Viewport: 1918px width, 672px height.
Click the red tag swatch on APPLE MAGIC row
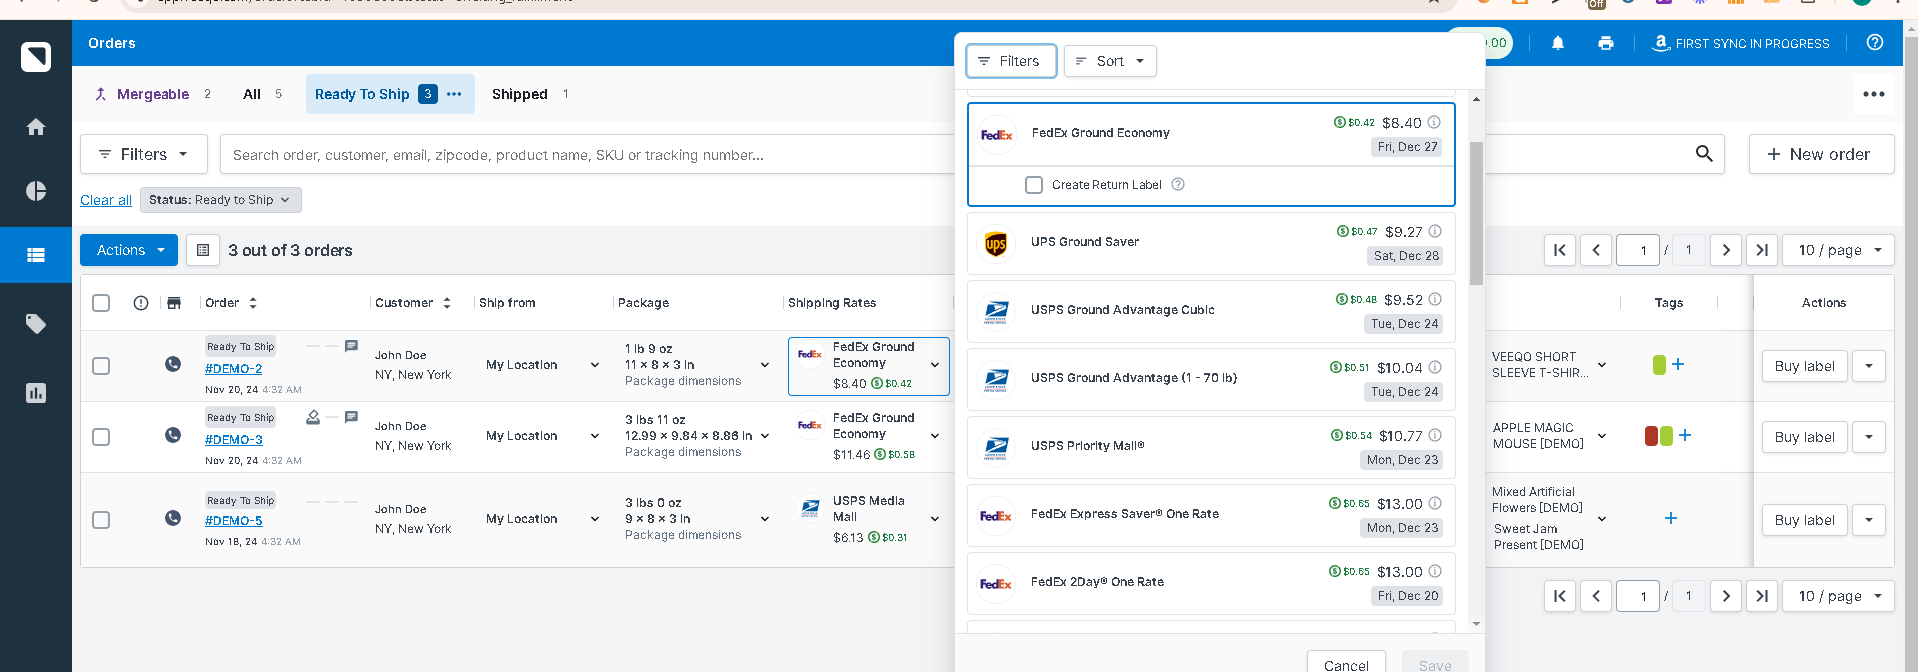pos(1651,436)
